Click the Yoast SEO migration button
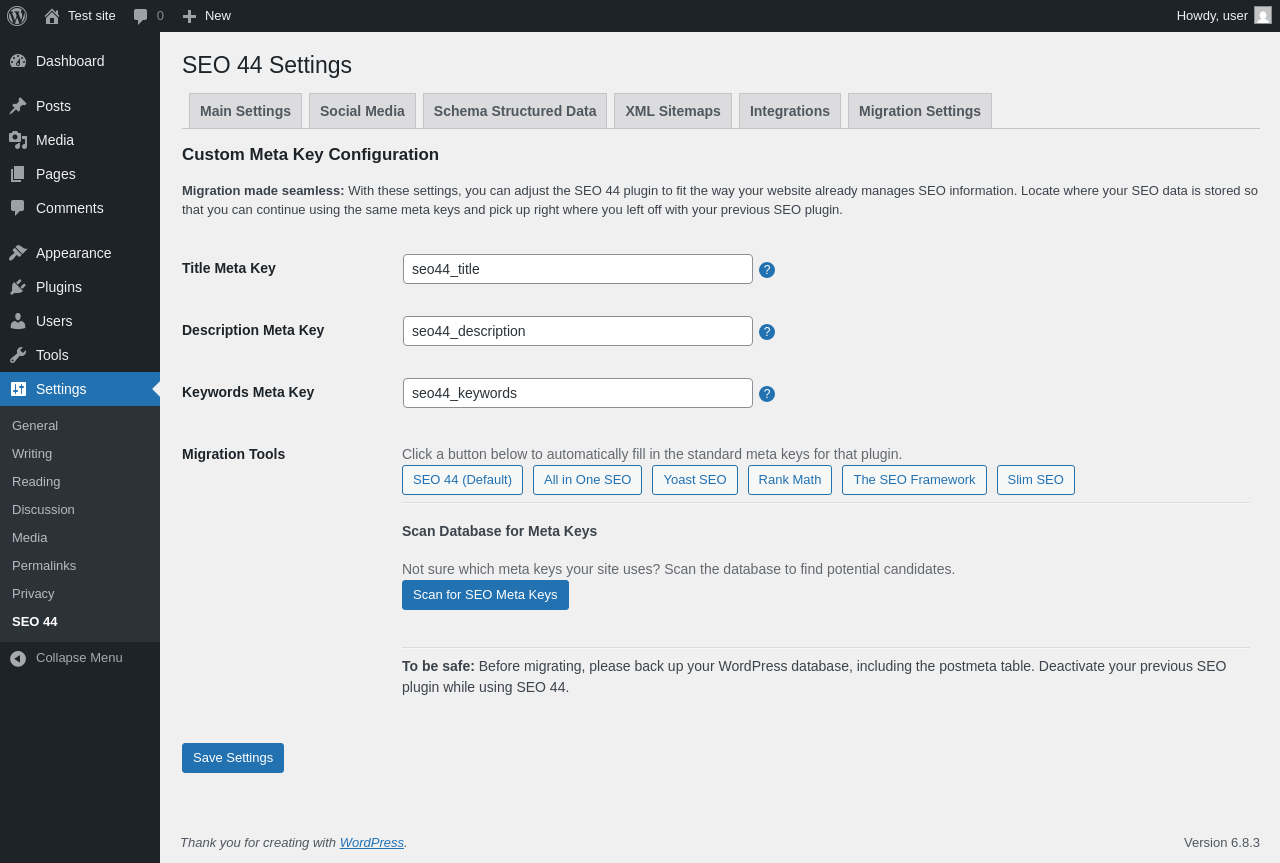 695,480
